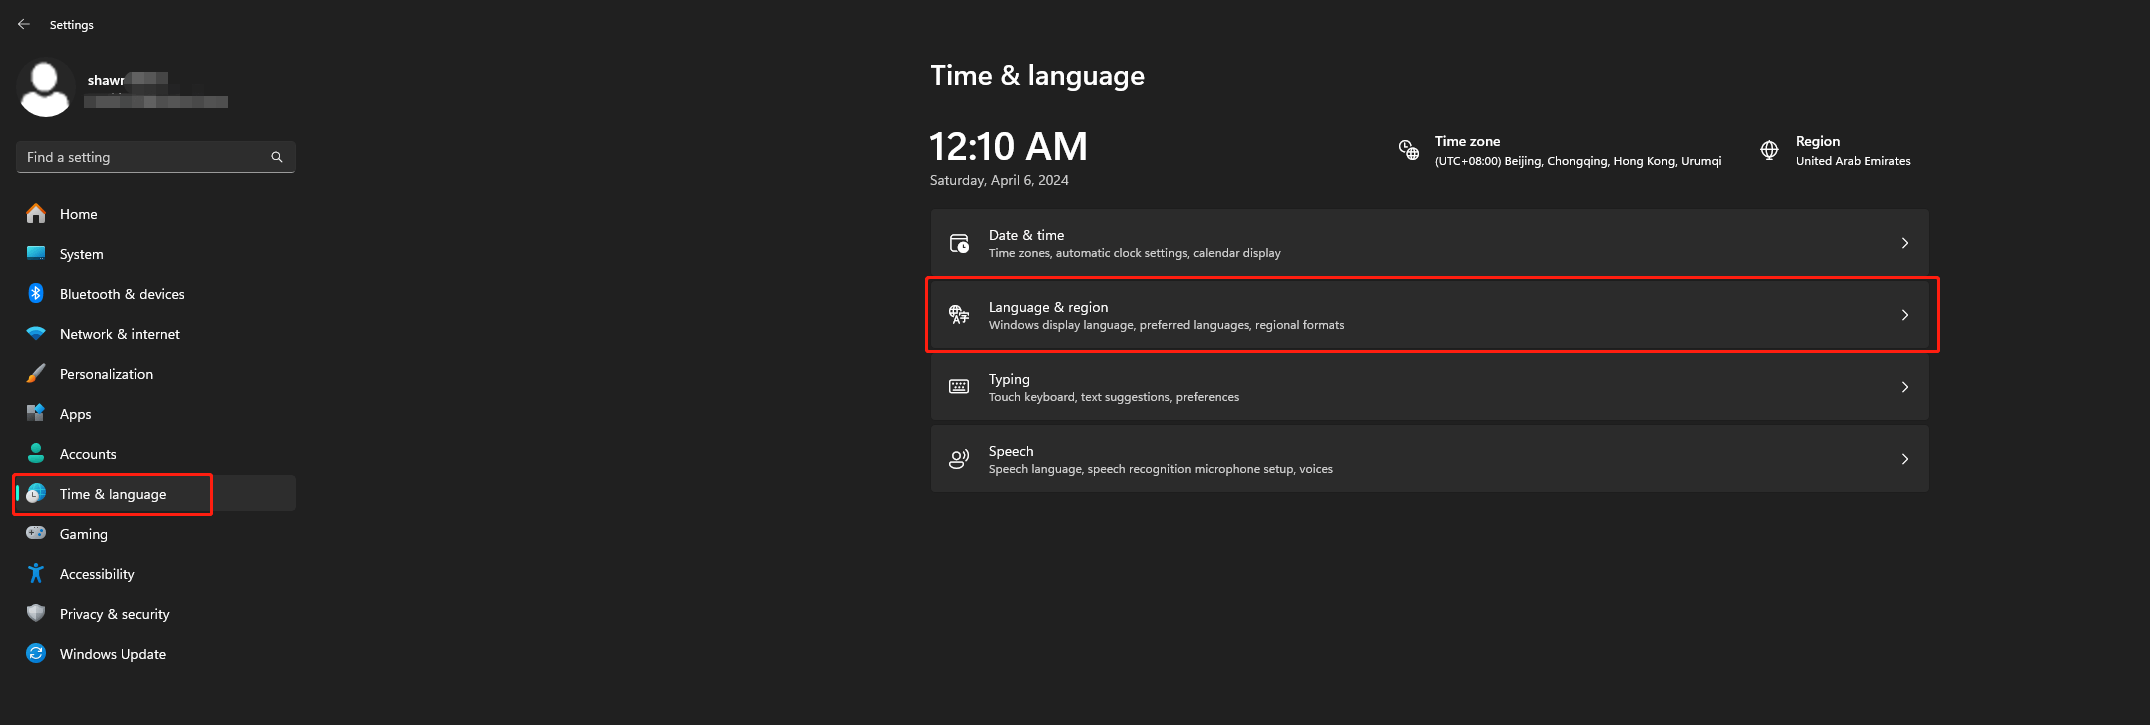Click the System monitor icon
The height and width of the screenshot is (725, 2150).
[36, 253]
